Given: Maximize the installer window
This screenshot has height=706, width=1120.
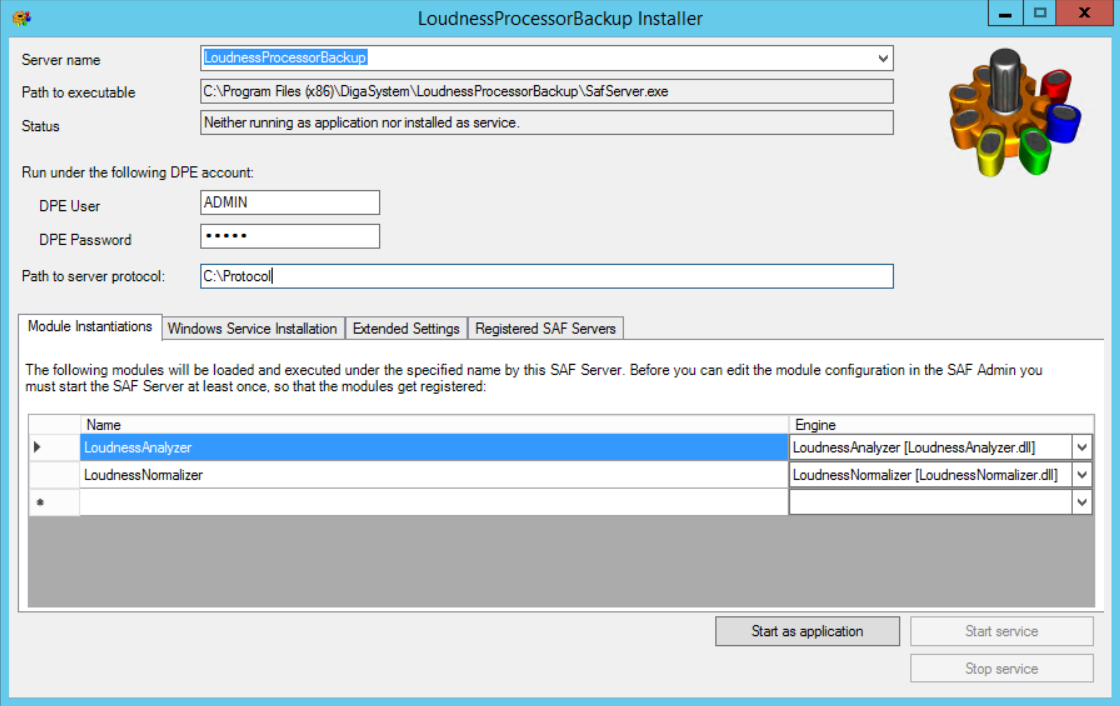Looking at the screenshot, I should point(1040,15).
